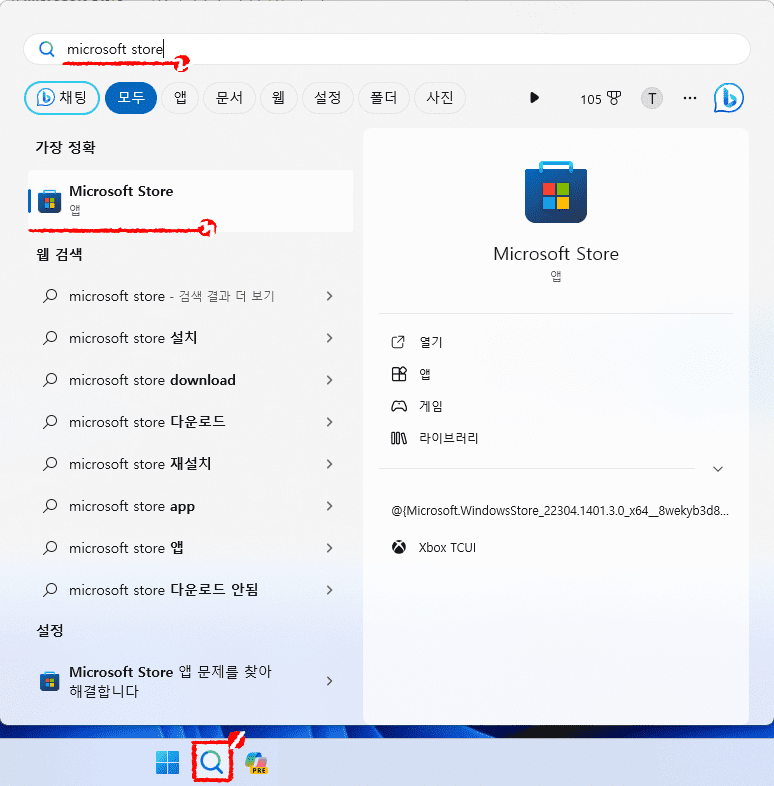
Task: Select the 문서 documents filter
Action: point(229,98)
